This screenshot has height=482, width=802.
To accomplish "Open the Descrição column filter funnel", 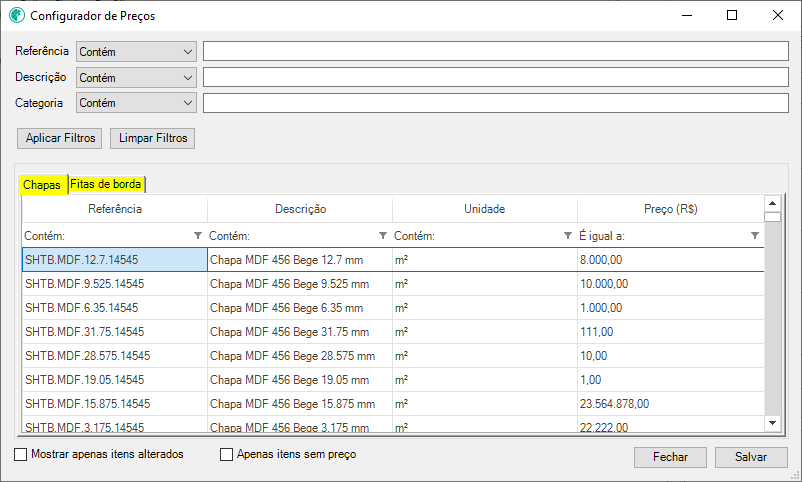I will tap(383, 235).
